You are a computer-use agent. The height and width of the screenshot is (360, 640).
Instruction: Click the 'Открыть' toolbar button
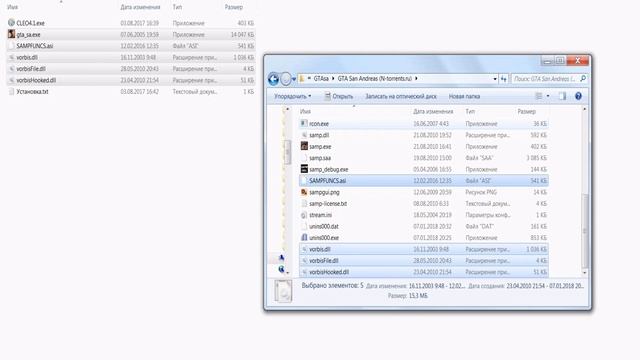[x=339, y=96]
